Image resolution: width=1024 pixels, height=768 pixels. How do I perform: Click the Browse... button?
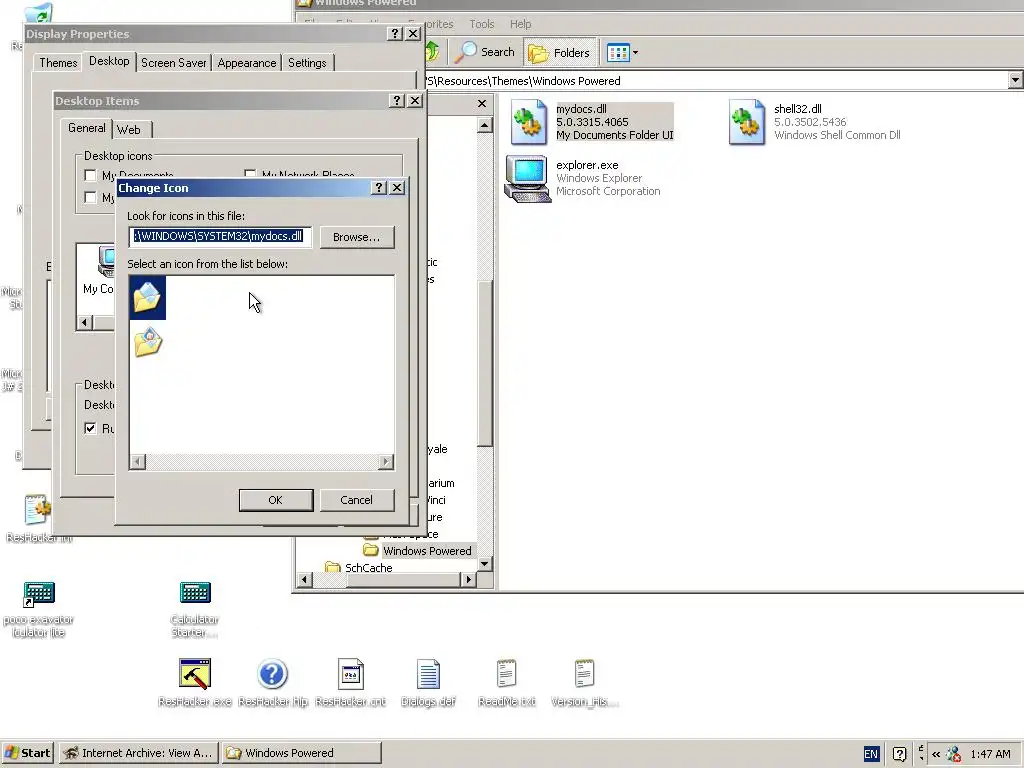pos(357,237)
